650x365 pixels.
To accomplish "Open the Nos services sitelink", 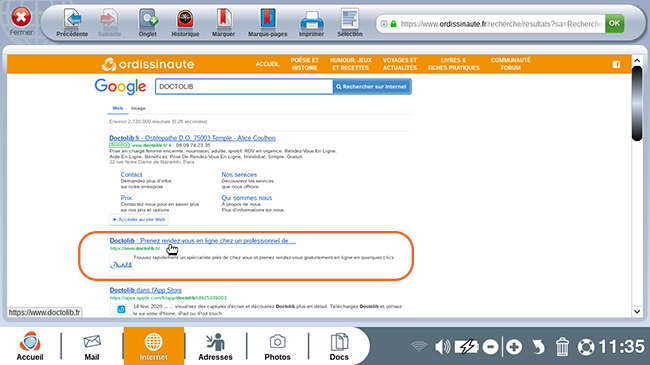I will point(239,175).
